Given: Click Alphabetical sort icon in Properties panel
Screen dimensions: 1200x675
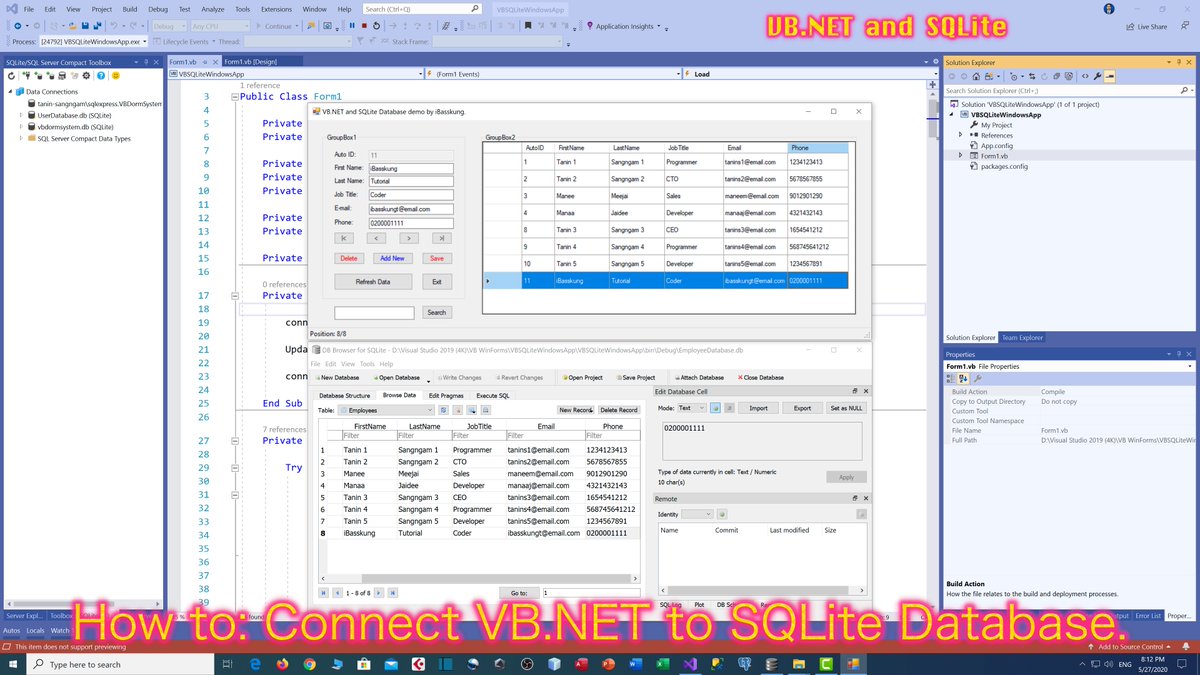Looking at the screenshot, I should [x=963, y=378].
